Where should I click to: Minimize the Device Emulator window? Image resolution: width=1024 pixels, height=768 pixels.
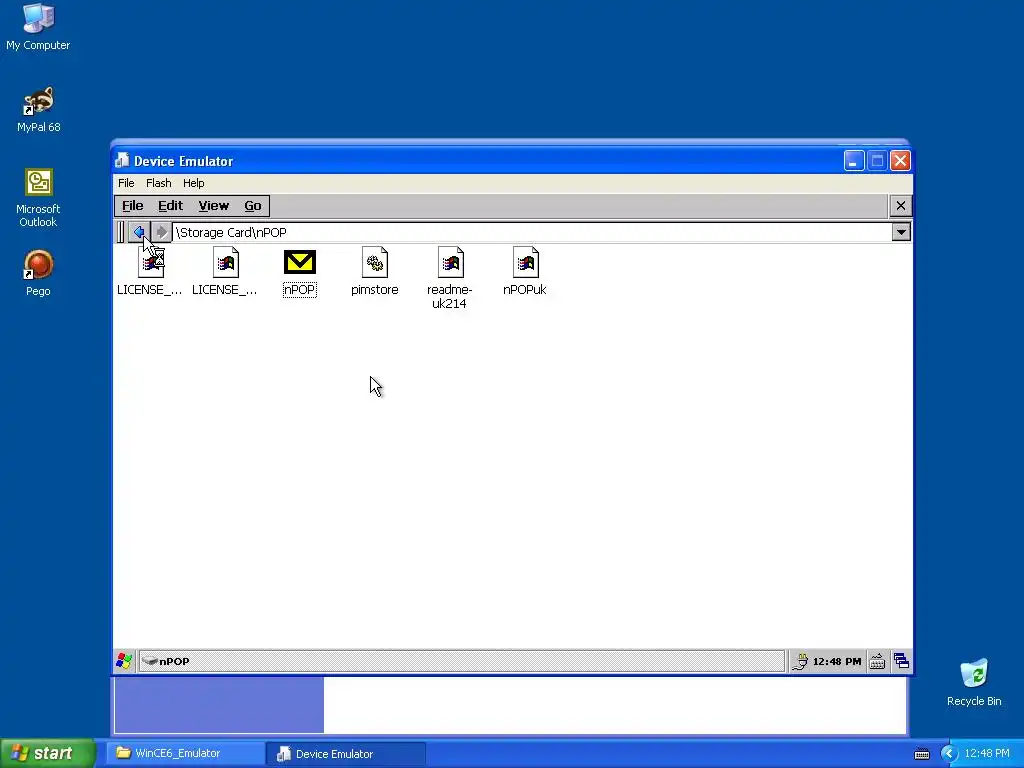click(x=854, y=161)
